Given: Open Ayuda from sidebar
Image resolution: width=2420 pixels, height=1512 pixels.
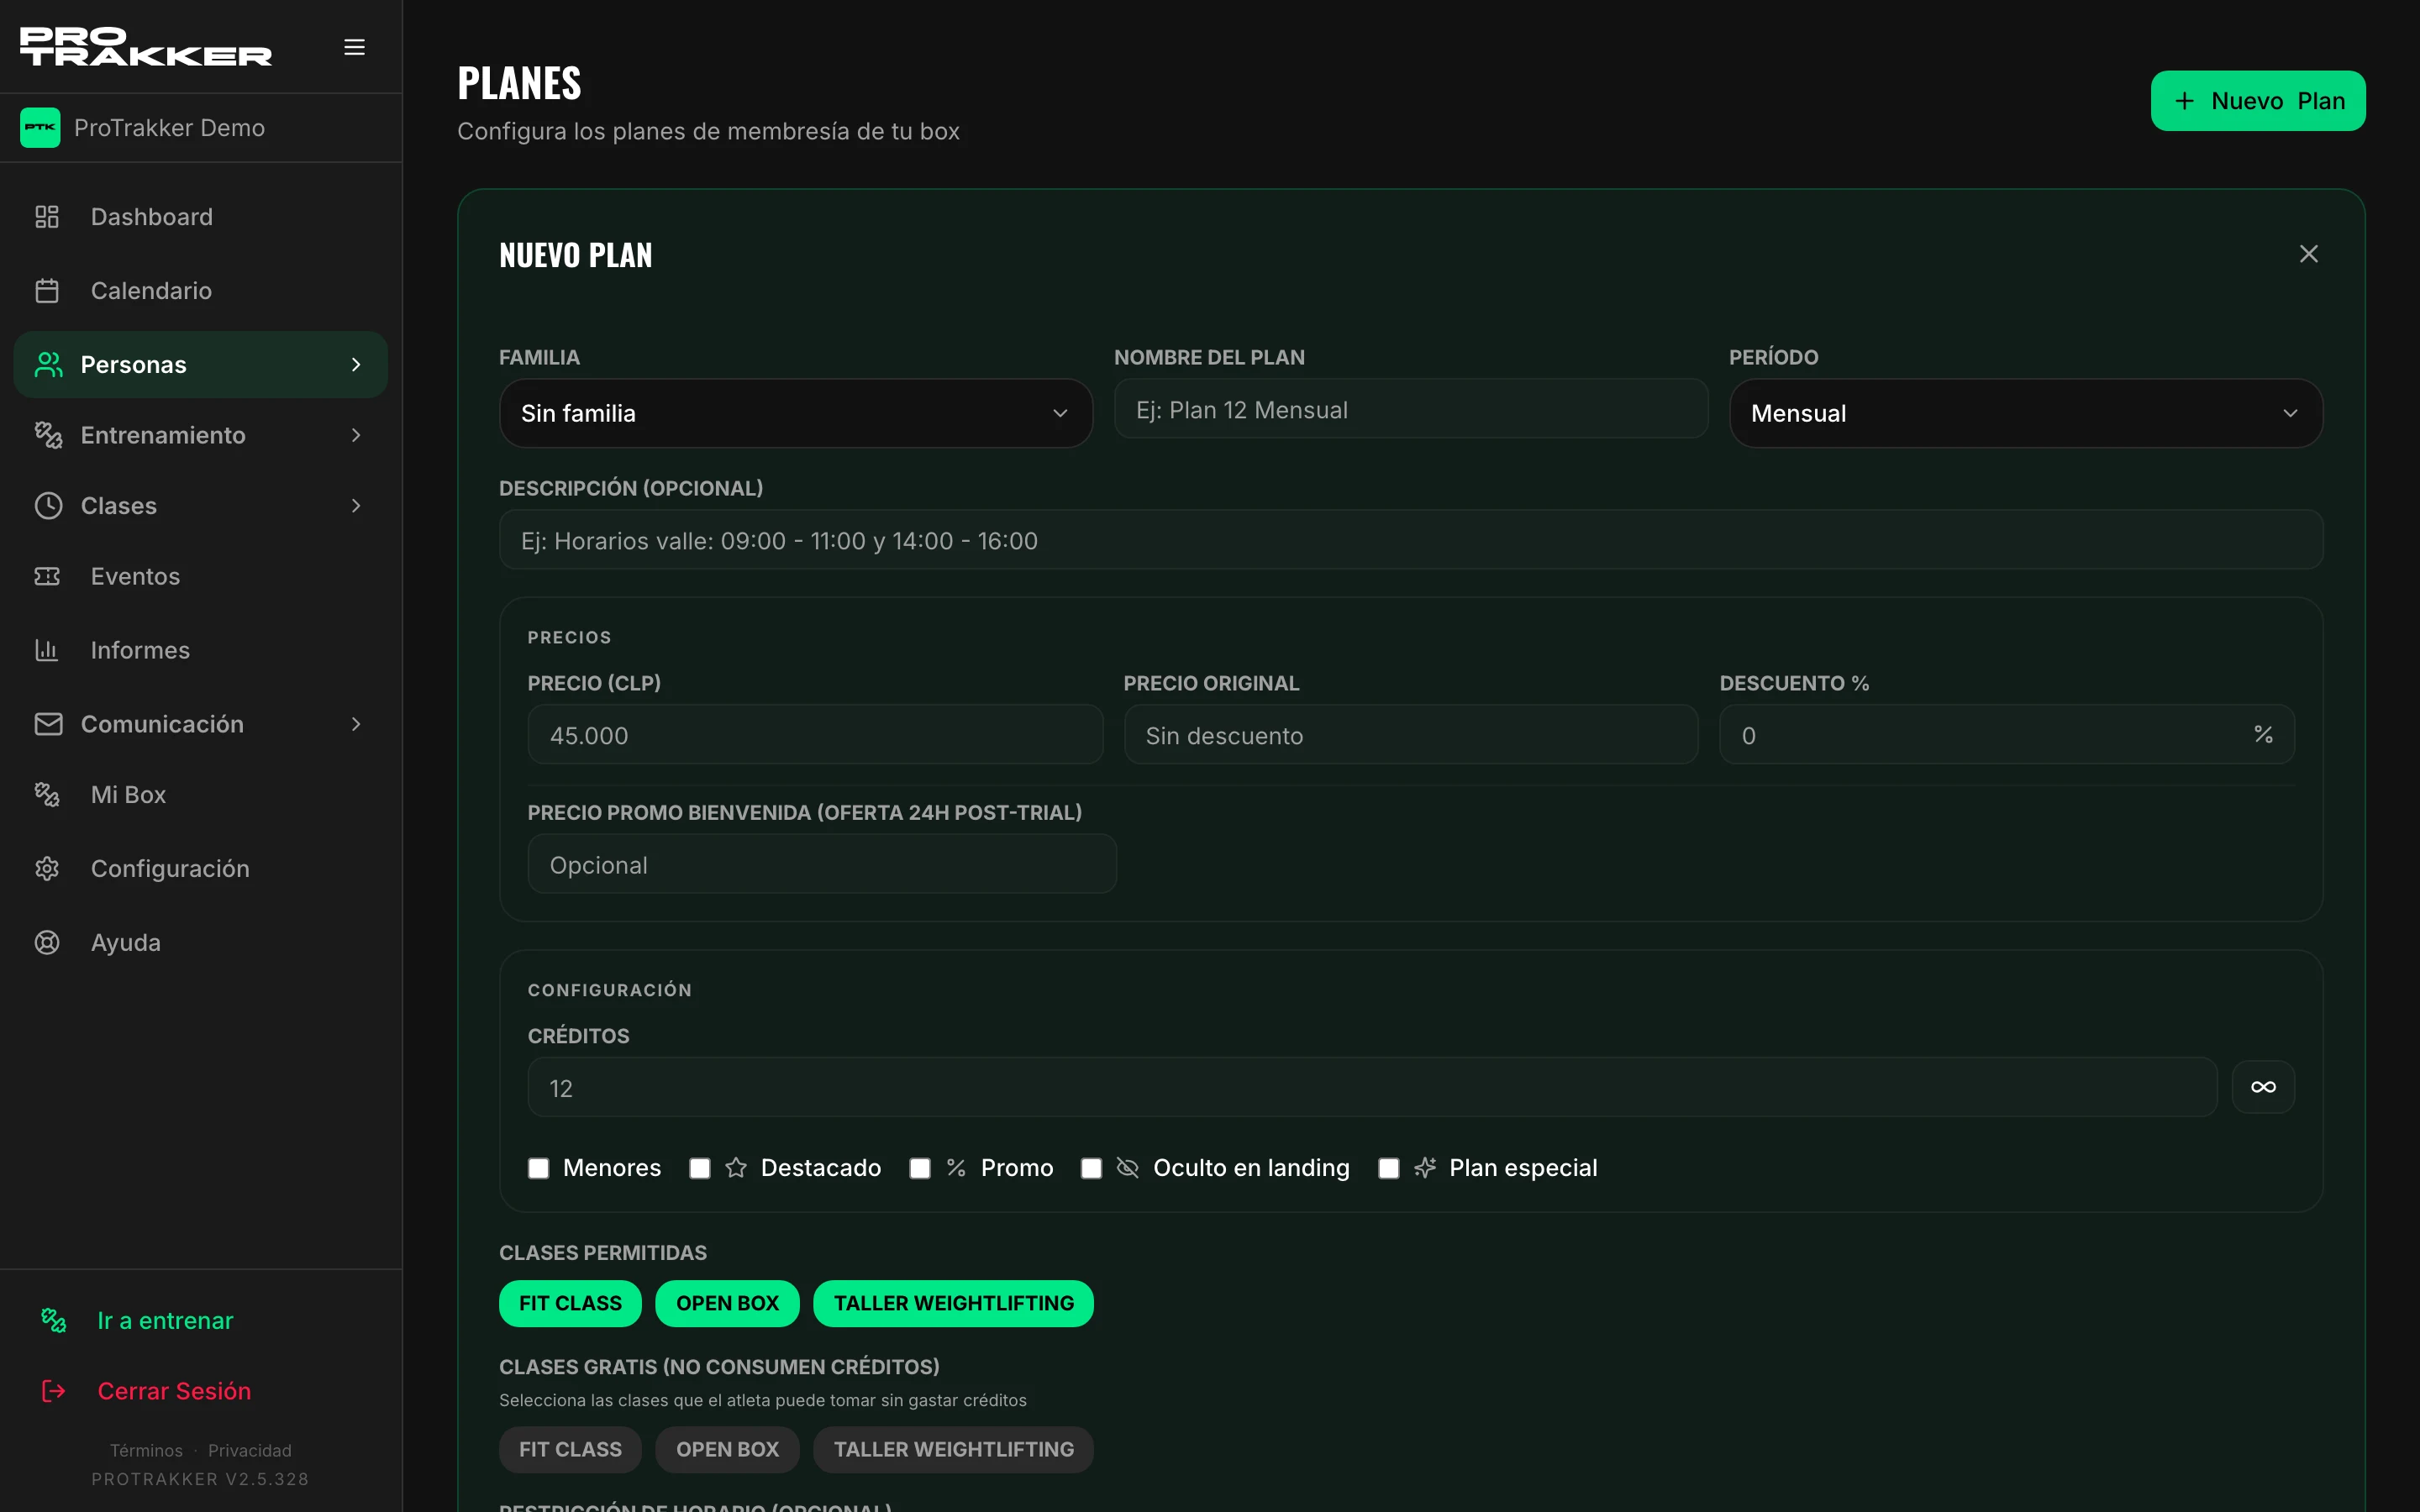Looking at the screenshot, I should 200,943.
